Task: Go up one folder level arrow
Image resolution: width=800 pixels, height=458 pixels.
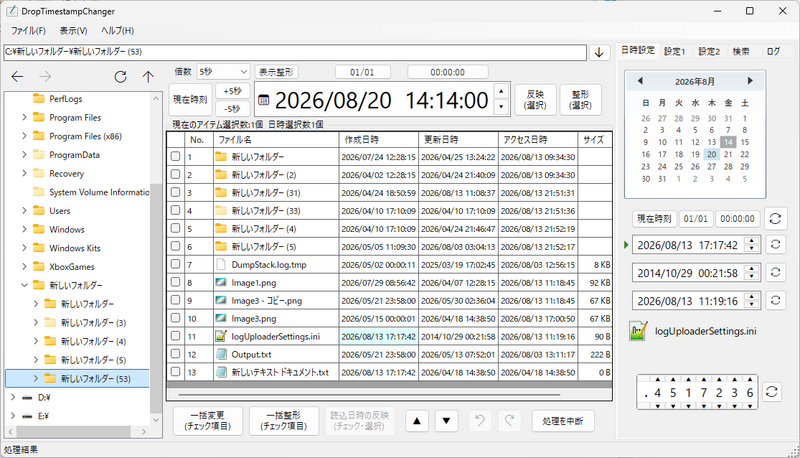Action: pos(148,77)
